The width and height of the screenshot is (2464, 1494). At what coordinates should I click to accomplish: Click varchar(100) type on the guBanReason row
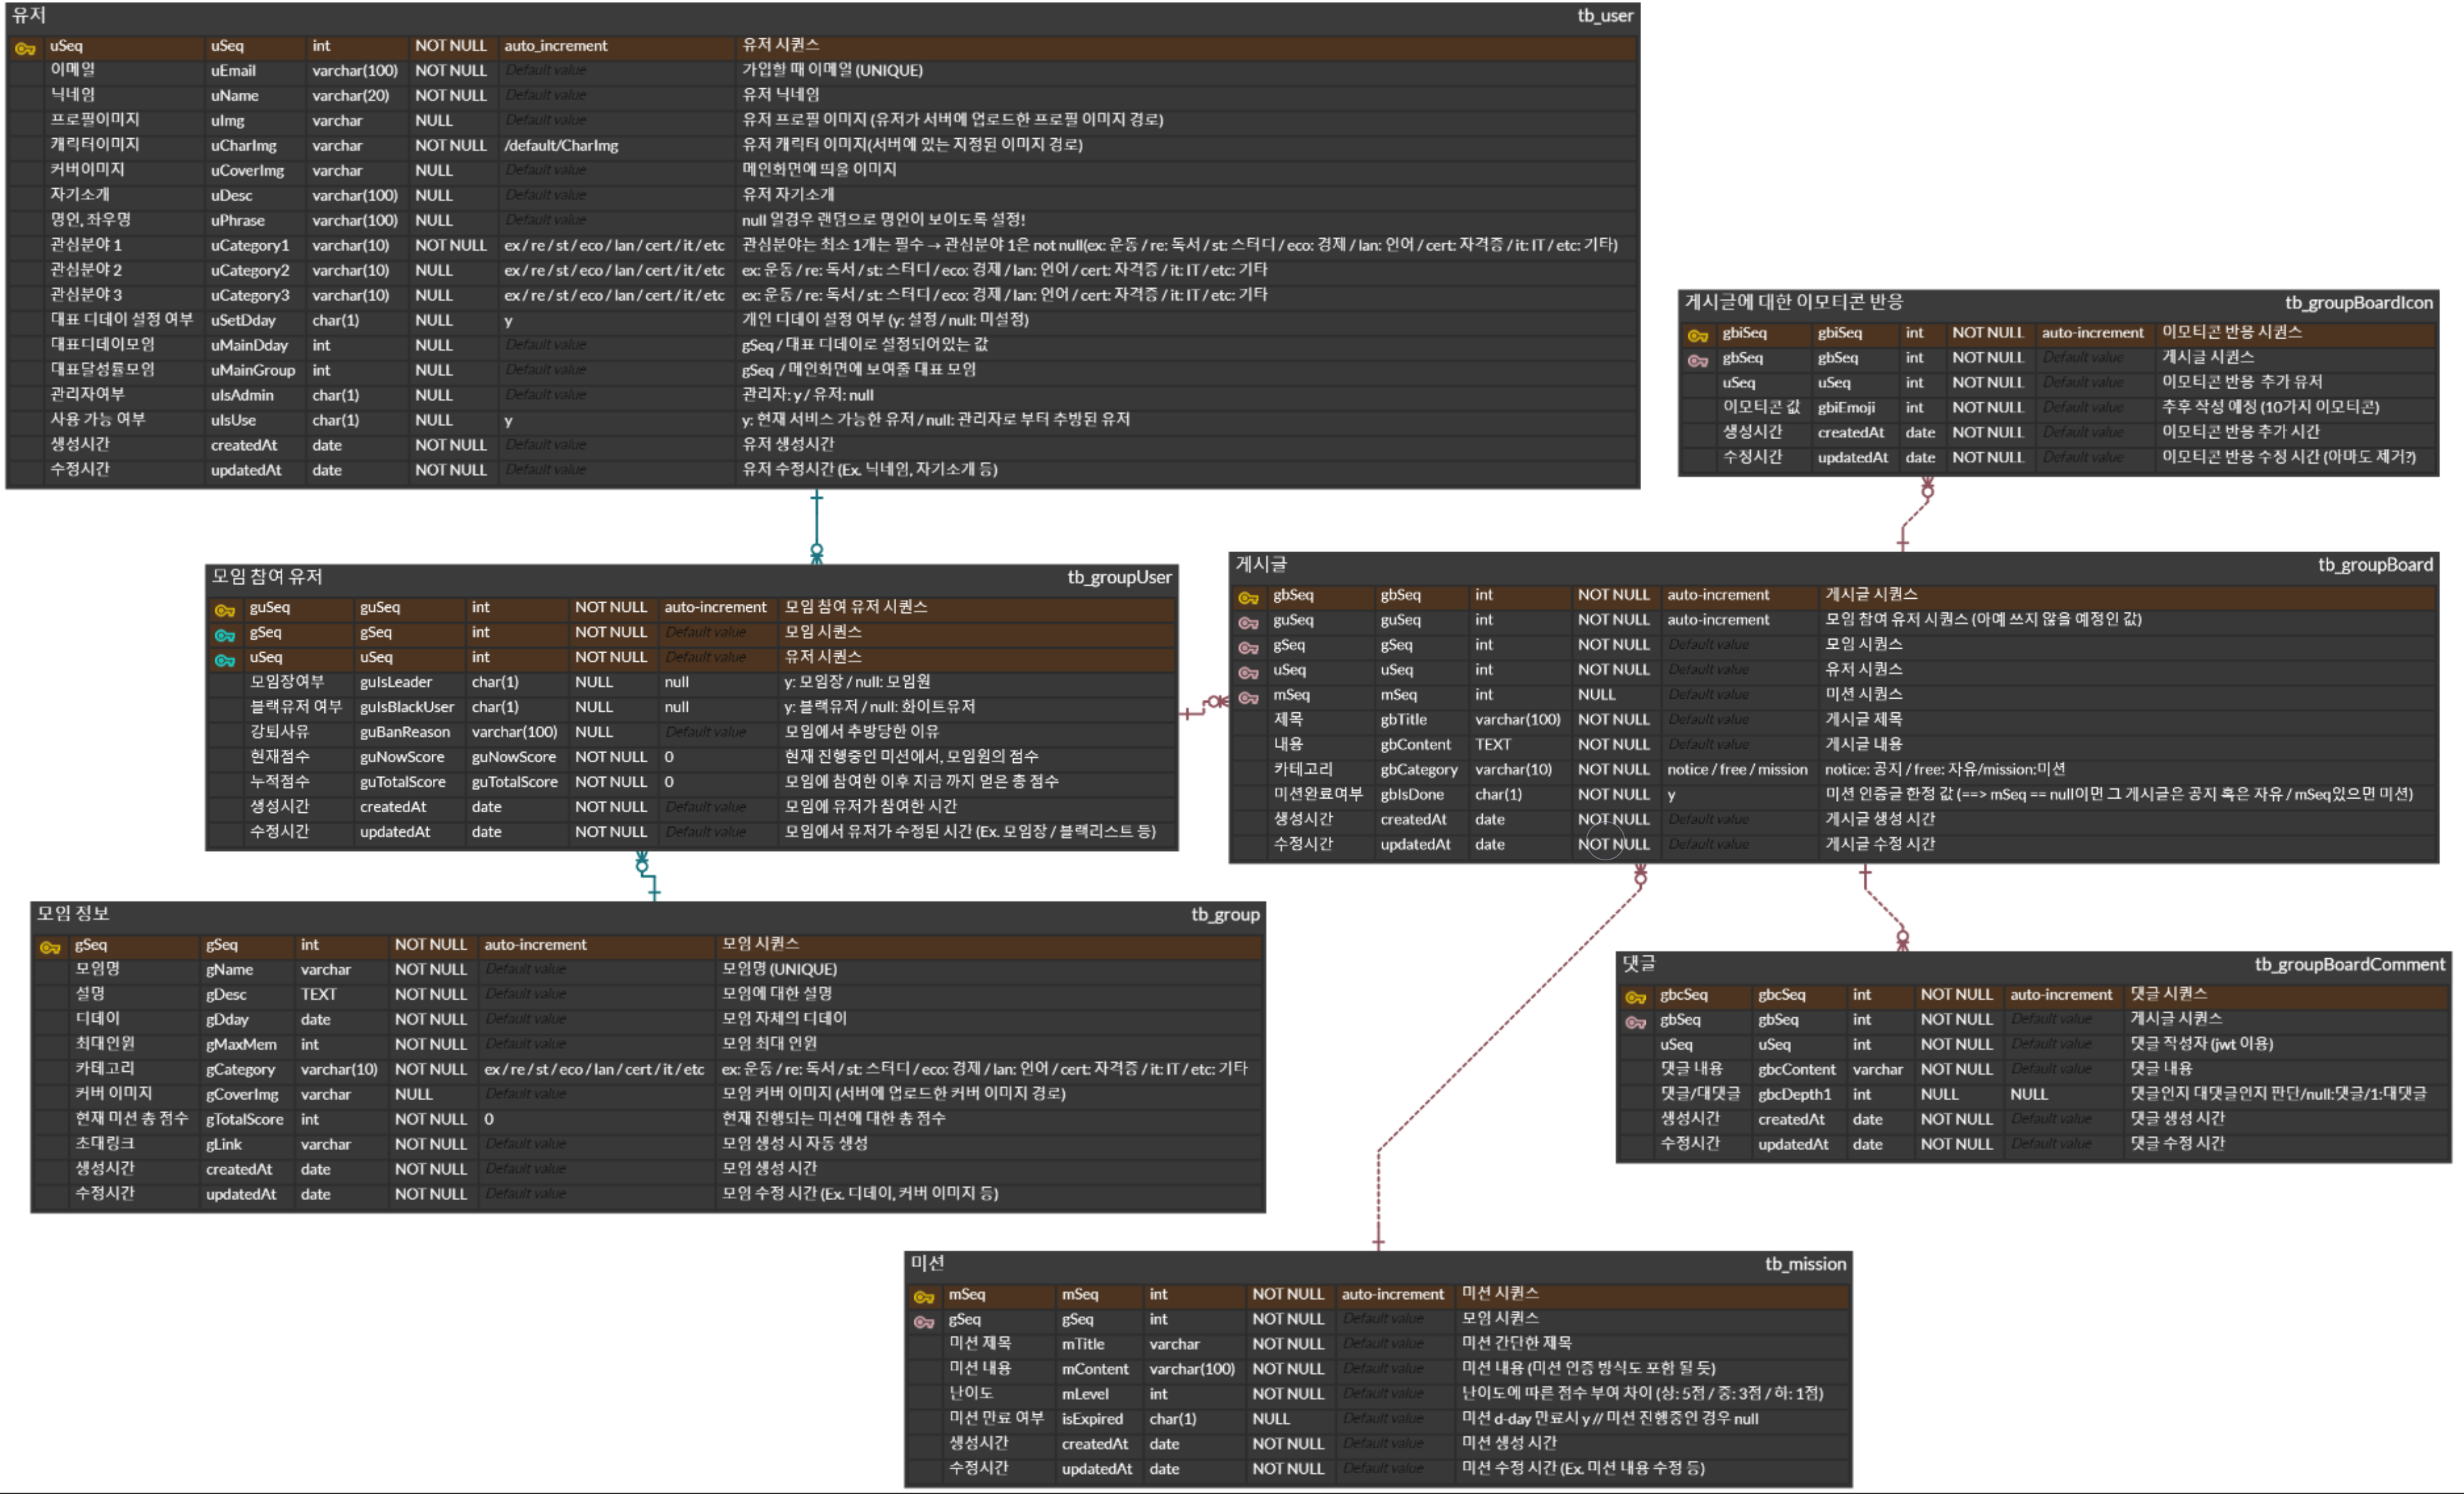[514, 733]
